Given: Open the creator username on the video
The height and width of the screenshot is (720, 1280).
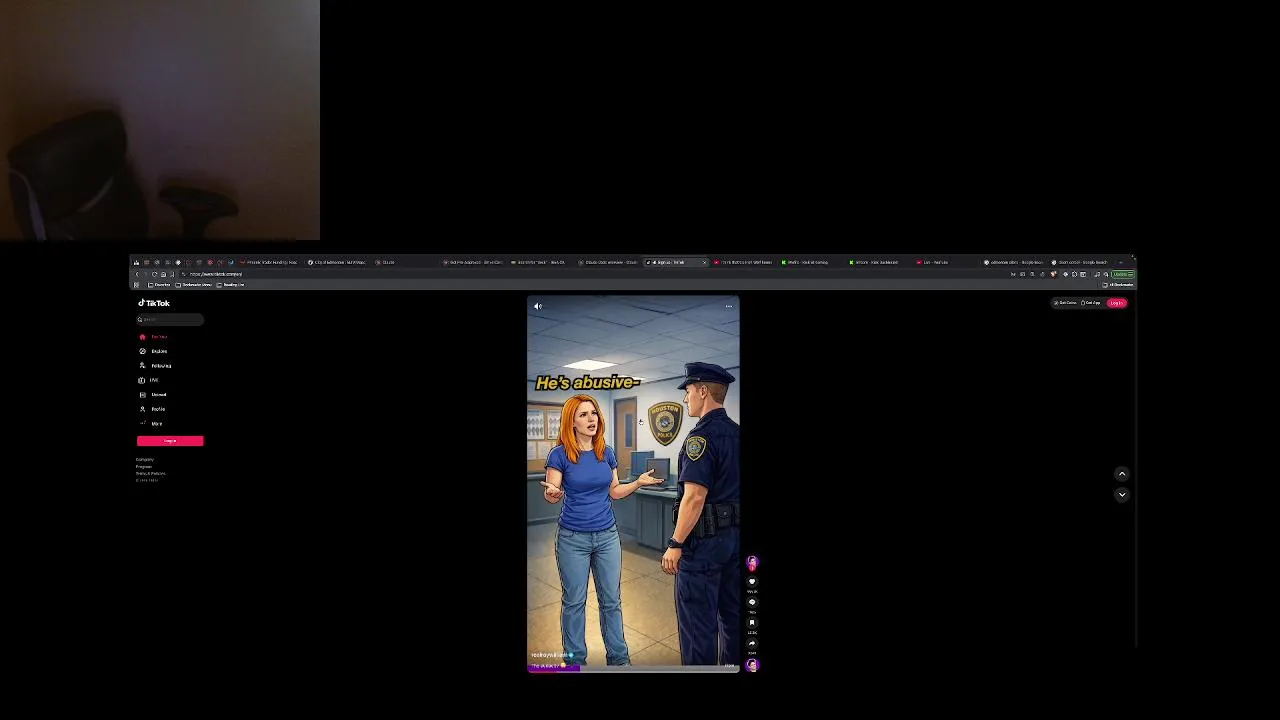Looking at the screenshot, I should [x=549, y=655].
